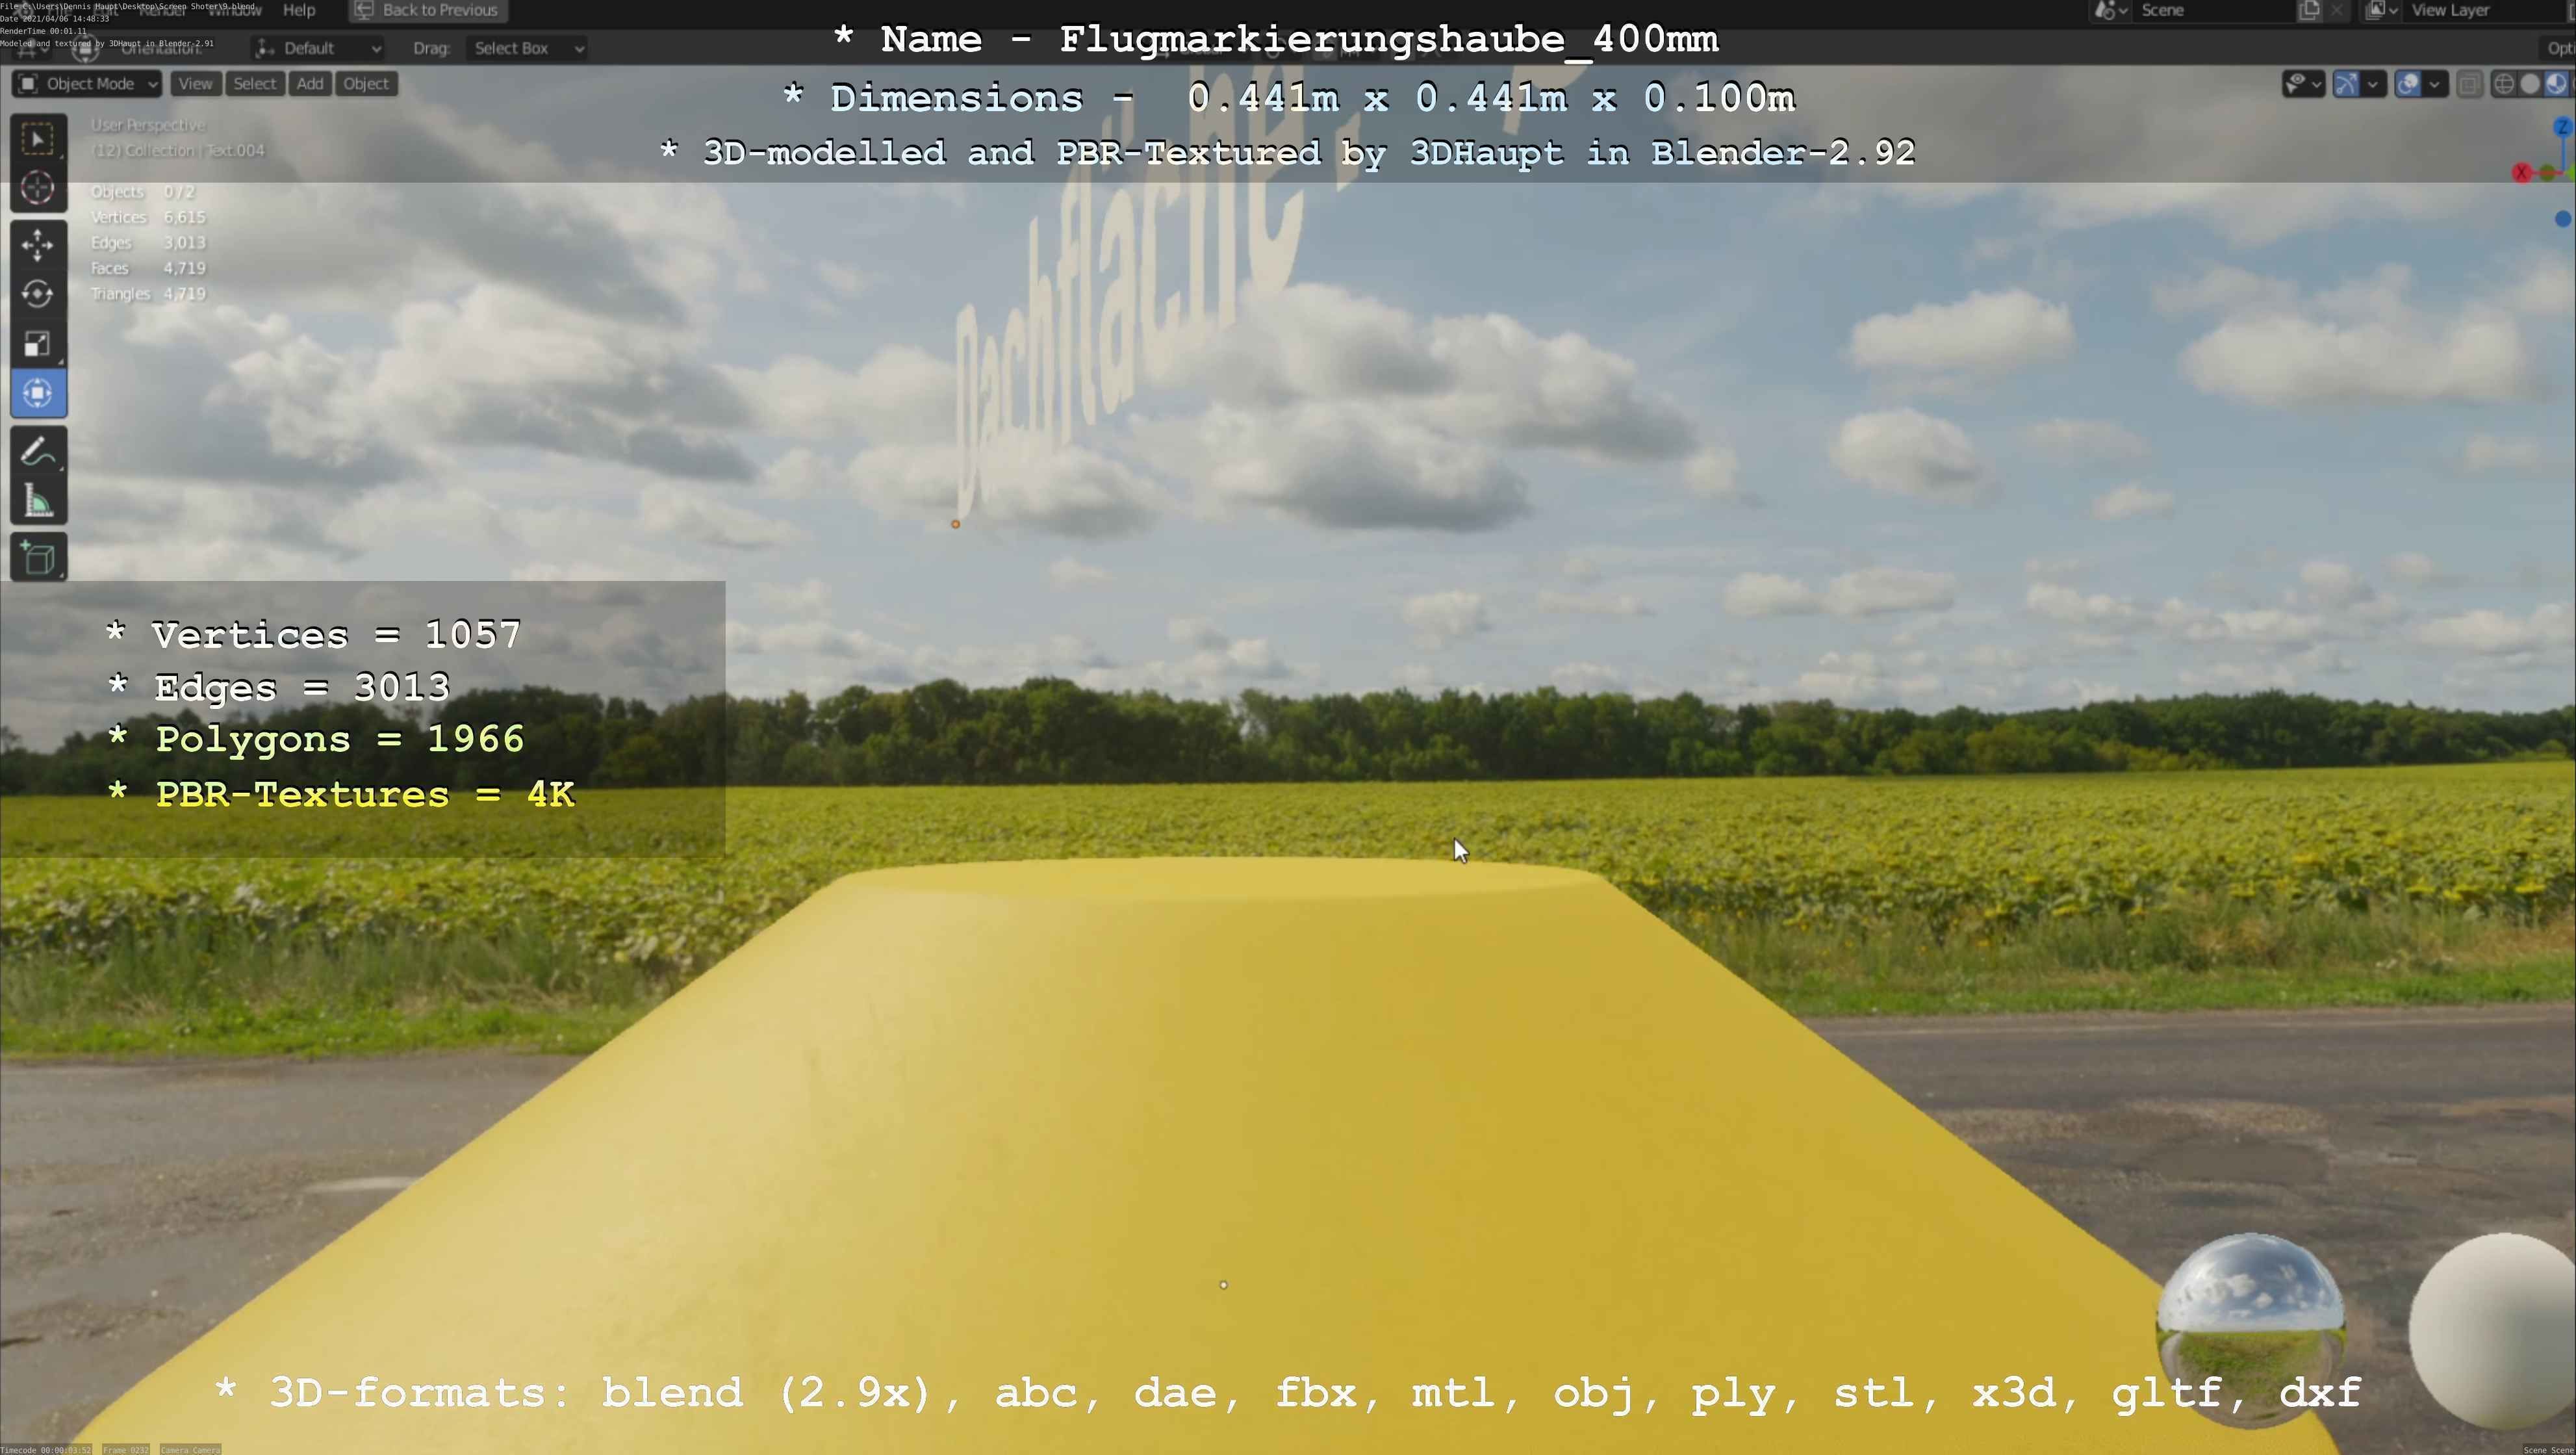Open the Object Mode dropdown
Image resolution: width=2576 pixels, height=1455 pixels.
click(88, 84)
